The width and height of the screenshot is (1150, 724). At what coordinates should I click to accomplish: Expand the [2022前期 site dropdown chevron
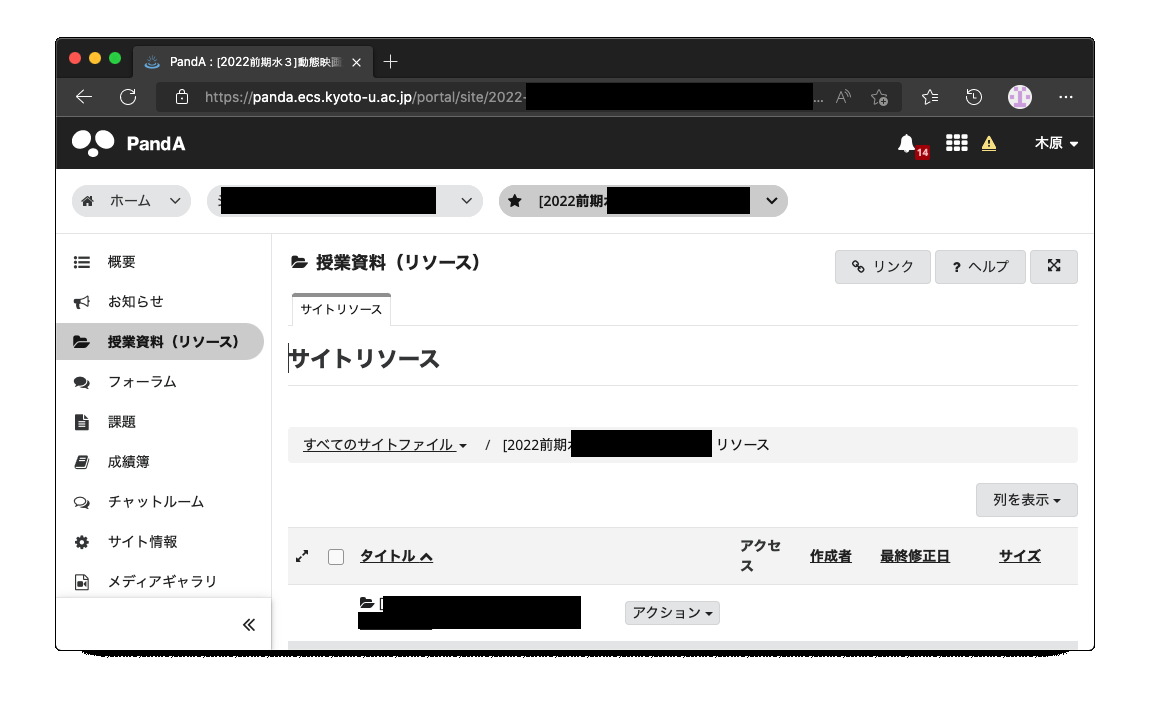tap(772, 201)
